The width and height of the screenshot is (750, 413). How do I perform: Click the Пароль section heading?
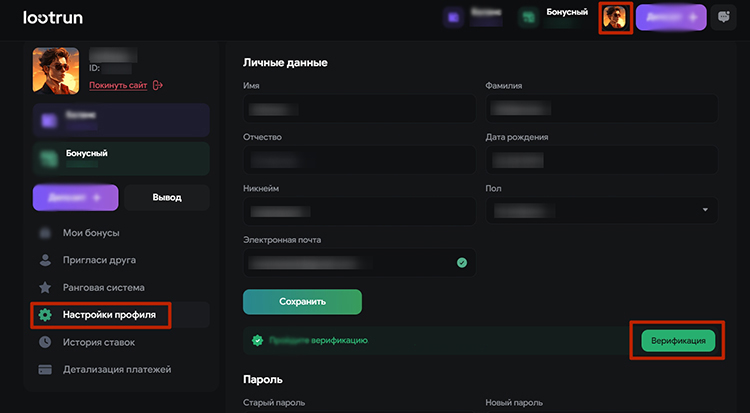263,380
